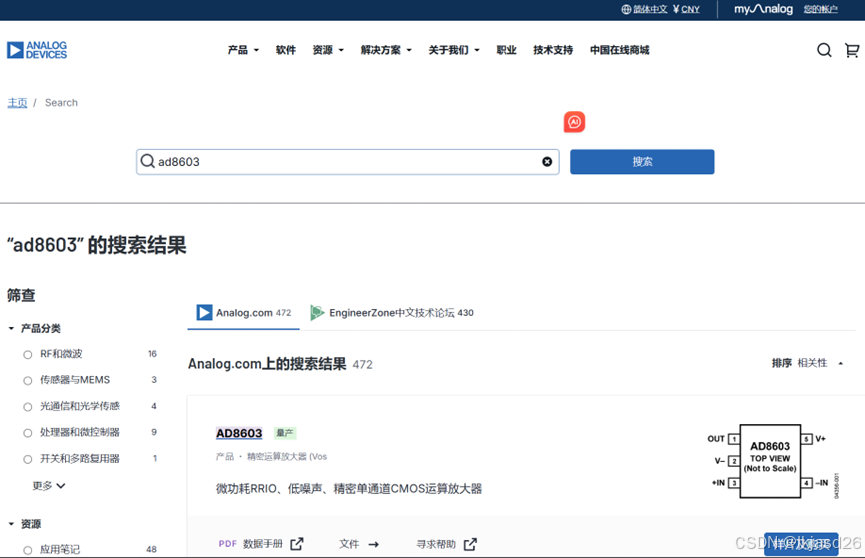865x558 pixels.
Task: Select the 光通信和光学传感 filter radio button
Action: (x=28, y=407)
